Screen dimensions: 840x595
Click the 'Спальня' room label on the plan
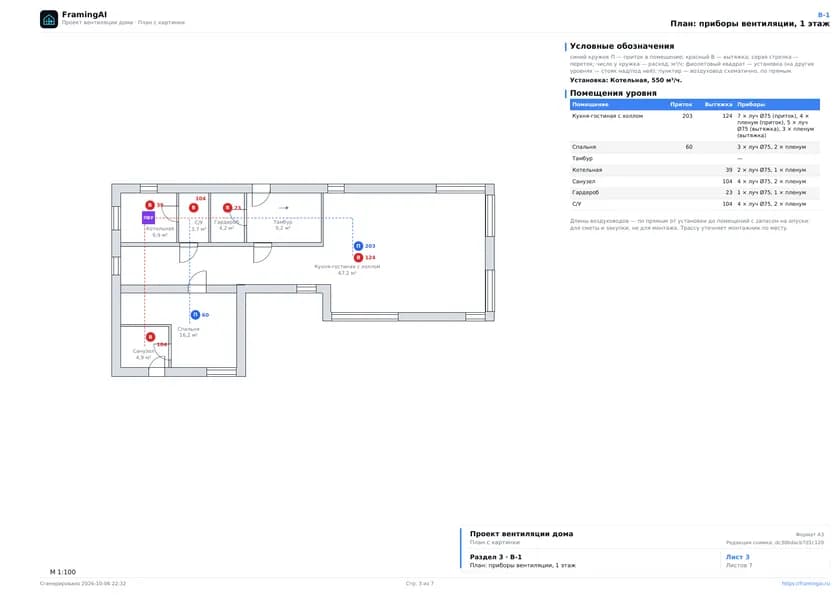coord(189,329)
